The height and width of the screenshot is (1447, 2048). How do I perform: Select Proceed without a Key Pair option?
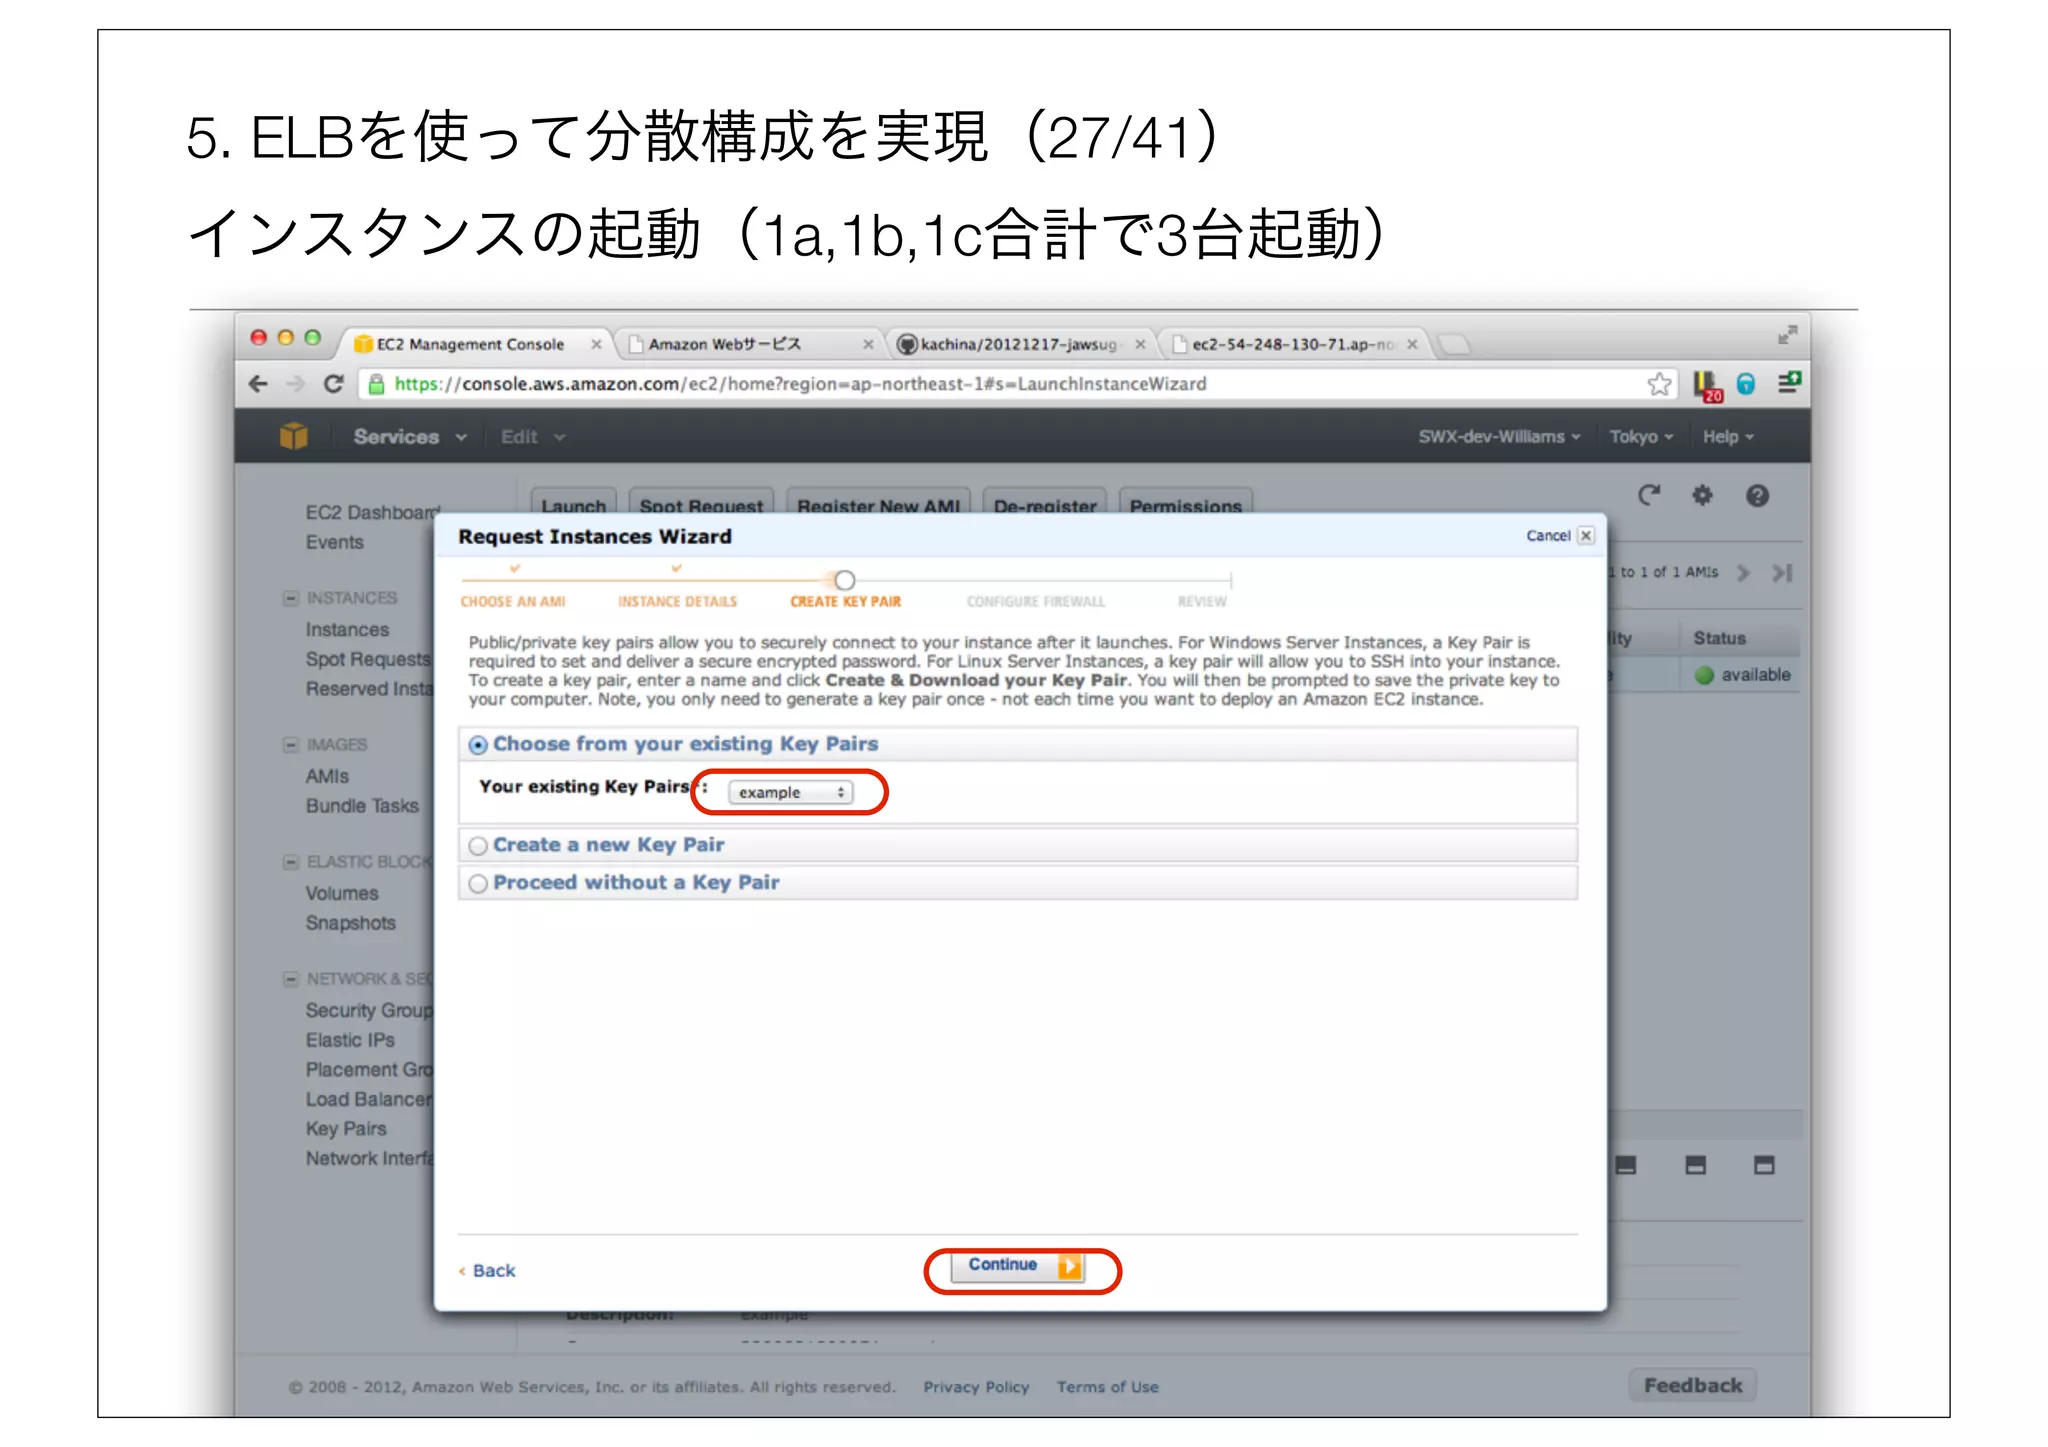point(478,884)
